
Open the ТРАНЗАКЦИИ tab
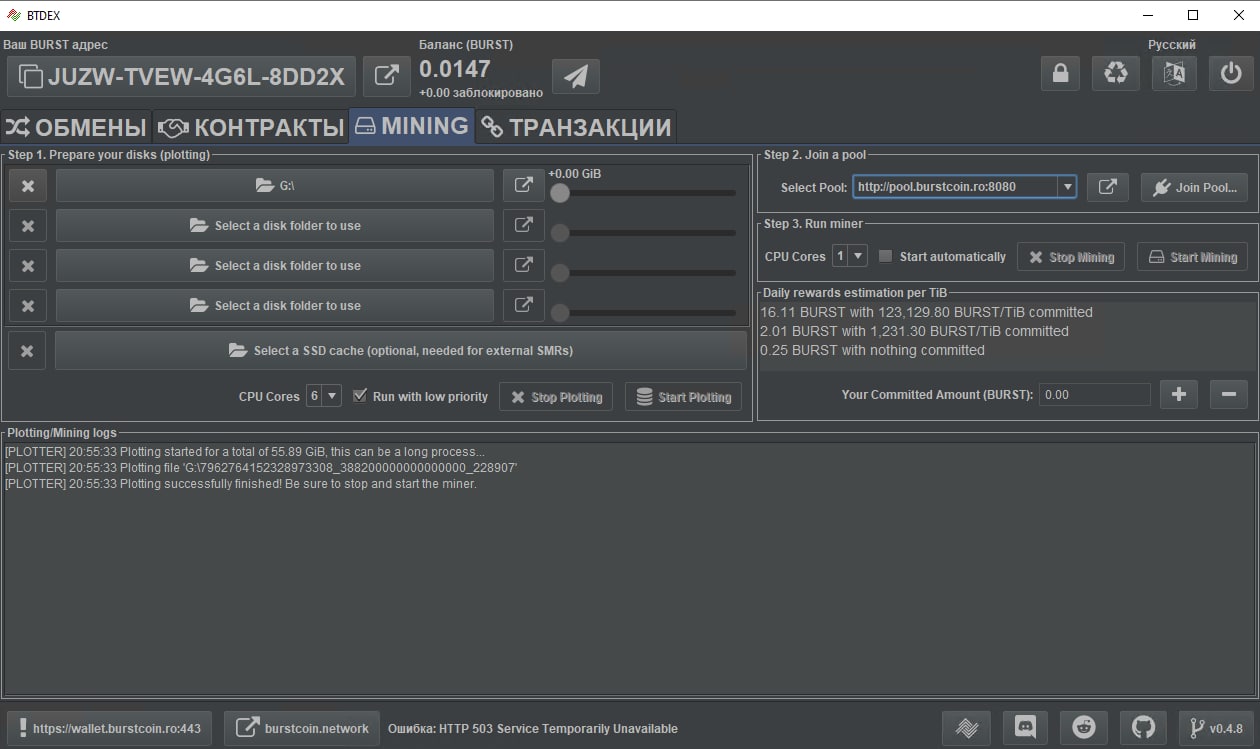pyautogui.click(x=576, y=127)
